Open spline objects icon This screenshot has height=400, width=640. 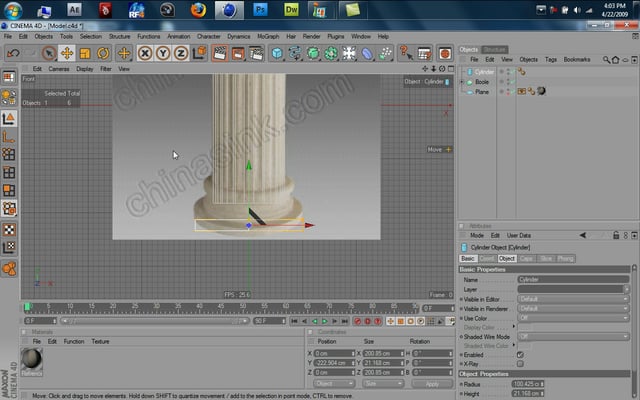click(295, 53)
